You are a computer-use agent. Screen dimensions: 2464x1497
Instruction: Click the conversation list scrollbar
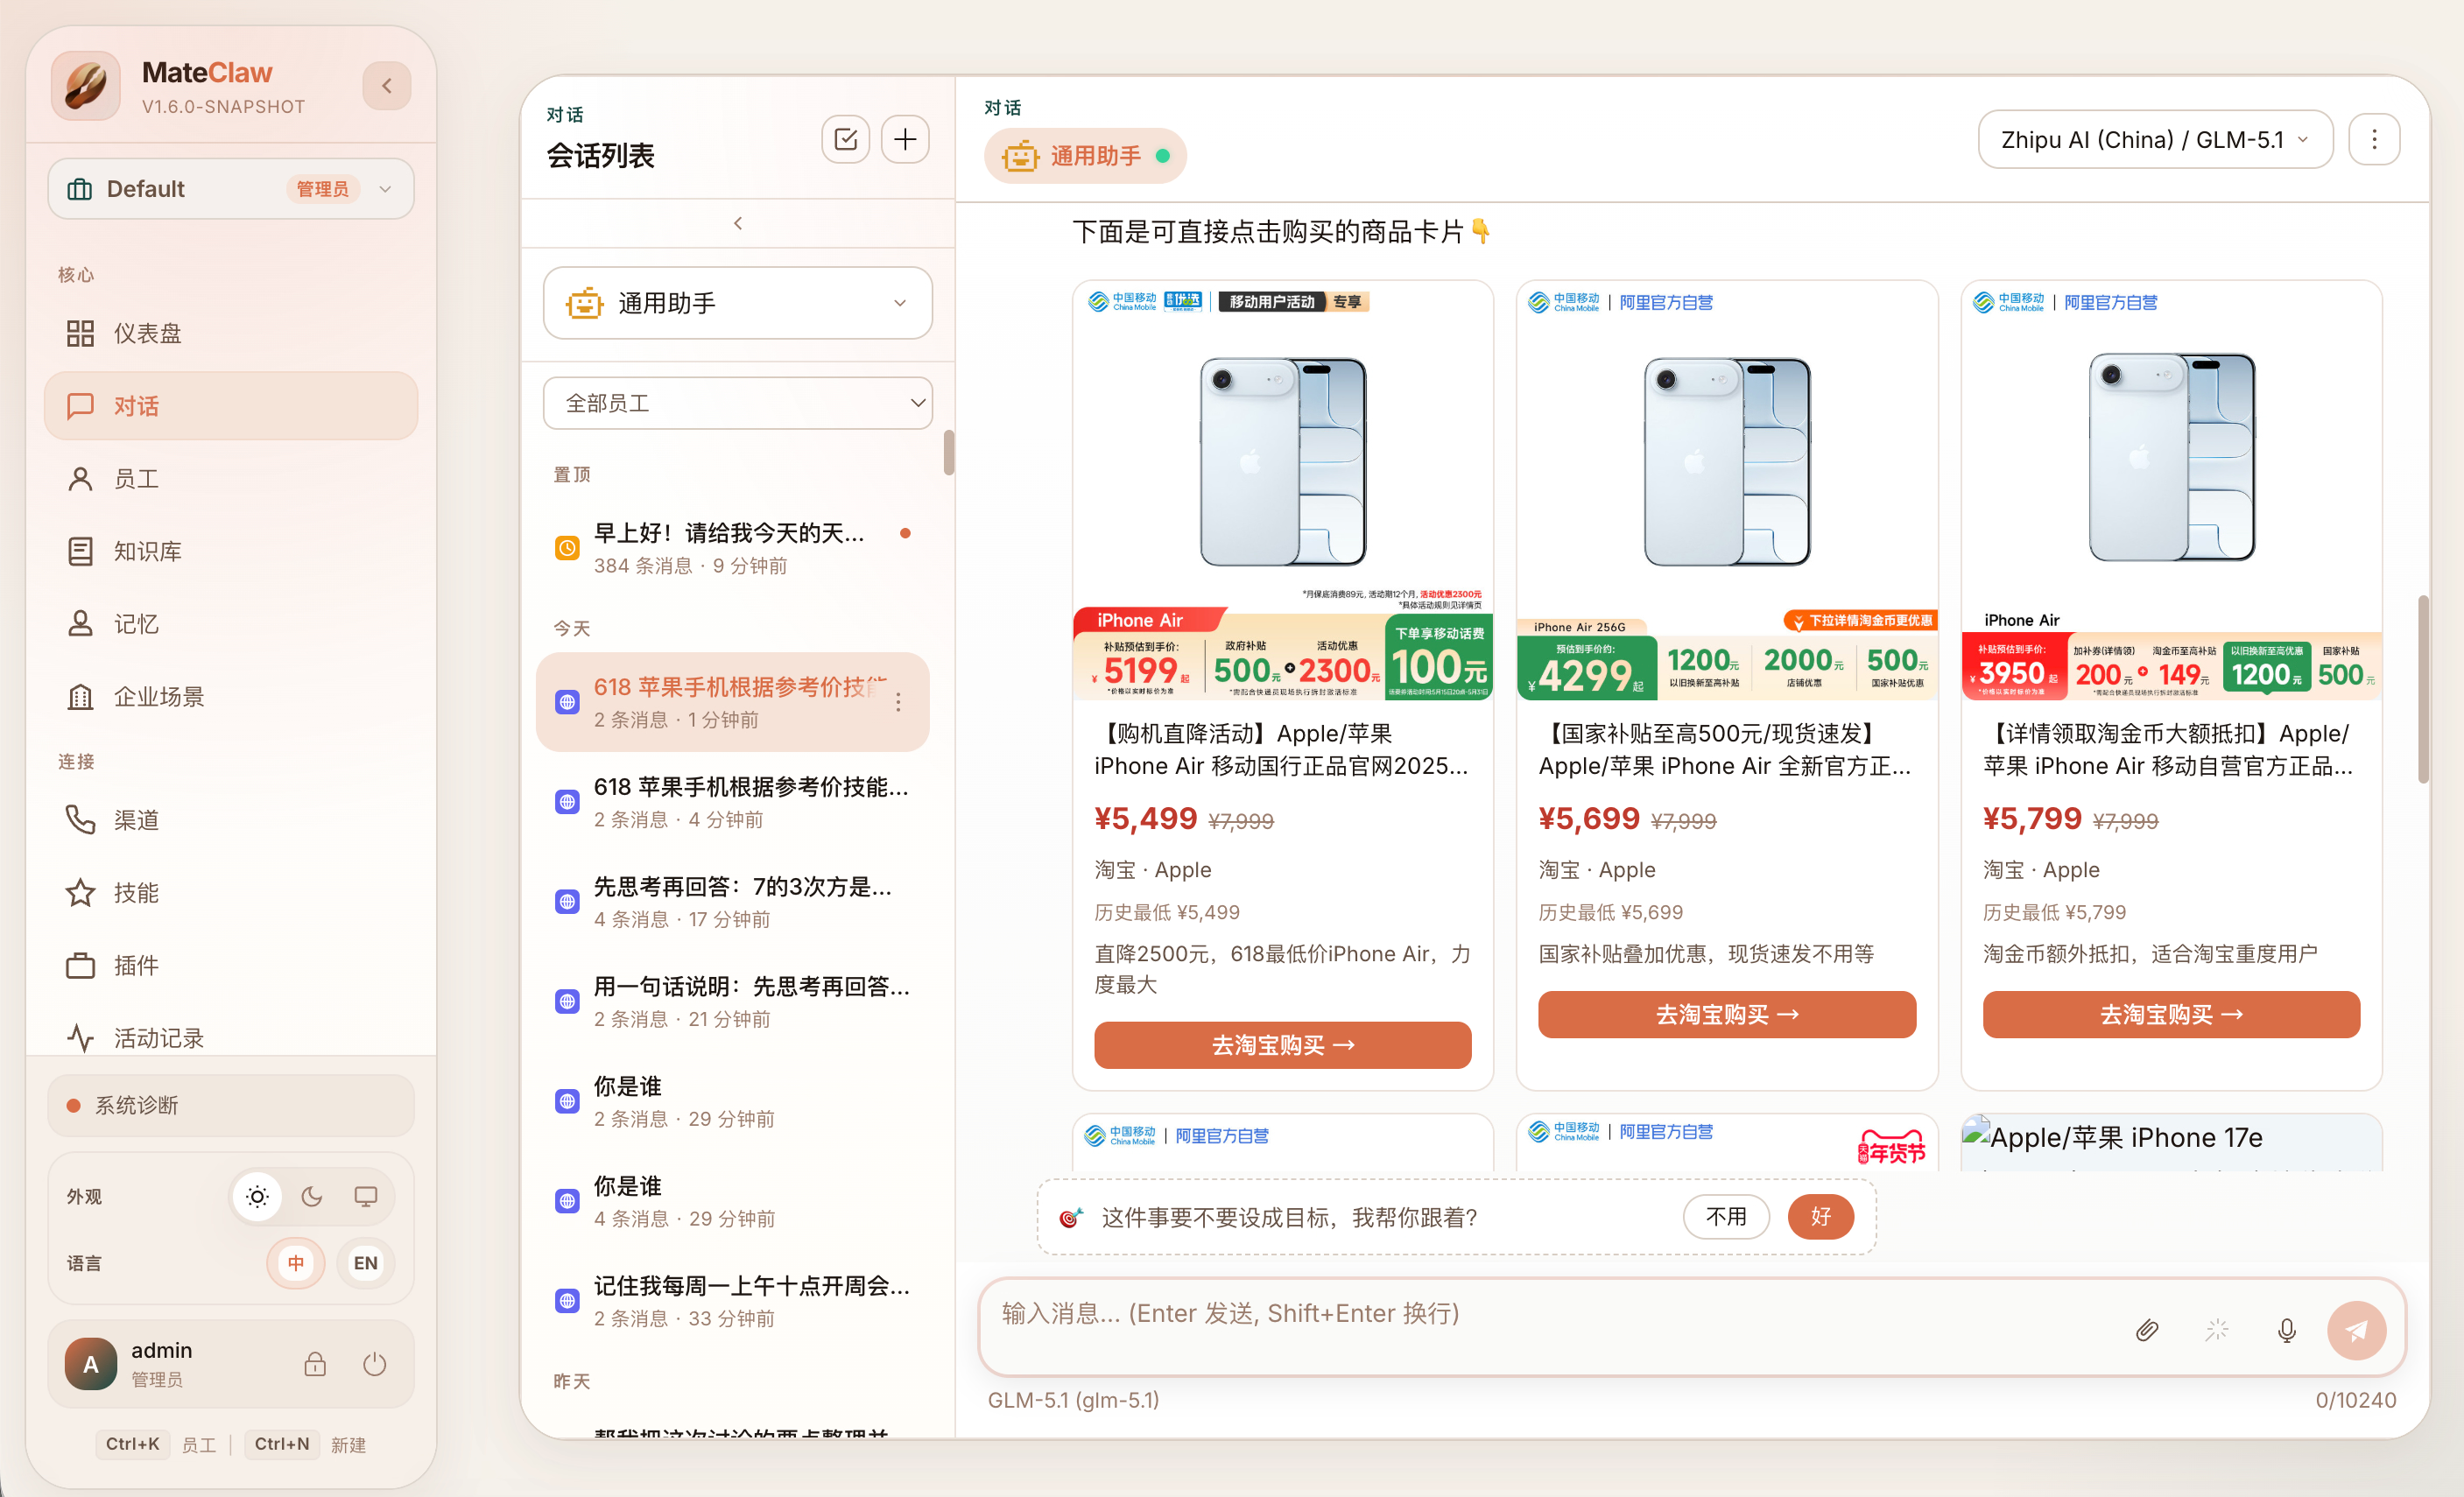click(949, 453)
